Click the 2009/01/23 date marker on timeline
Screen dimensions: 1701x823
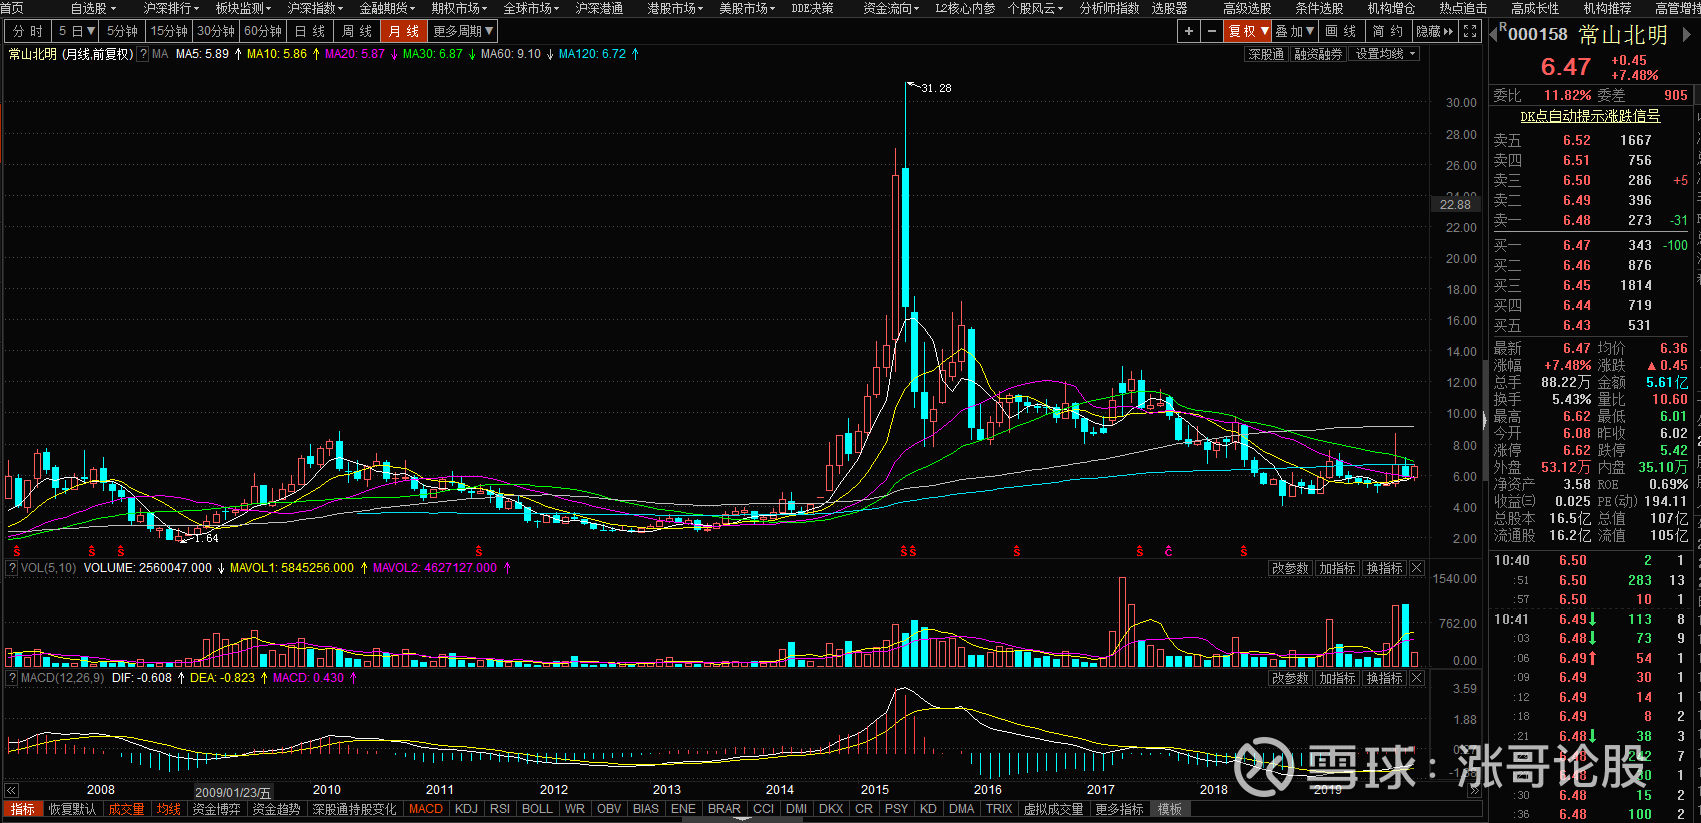[232, 792]
